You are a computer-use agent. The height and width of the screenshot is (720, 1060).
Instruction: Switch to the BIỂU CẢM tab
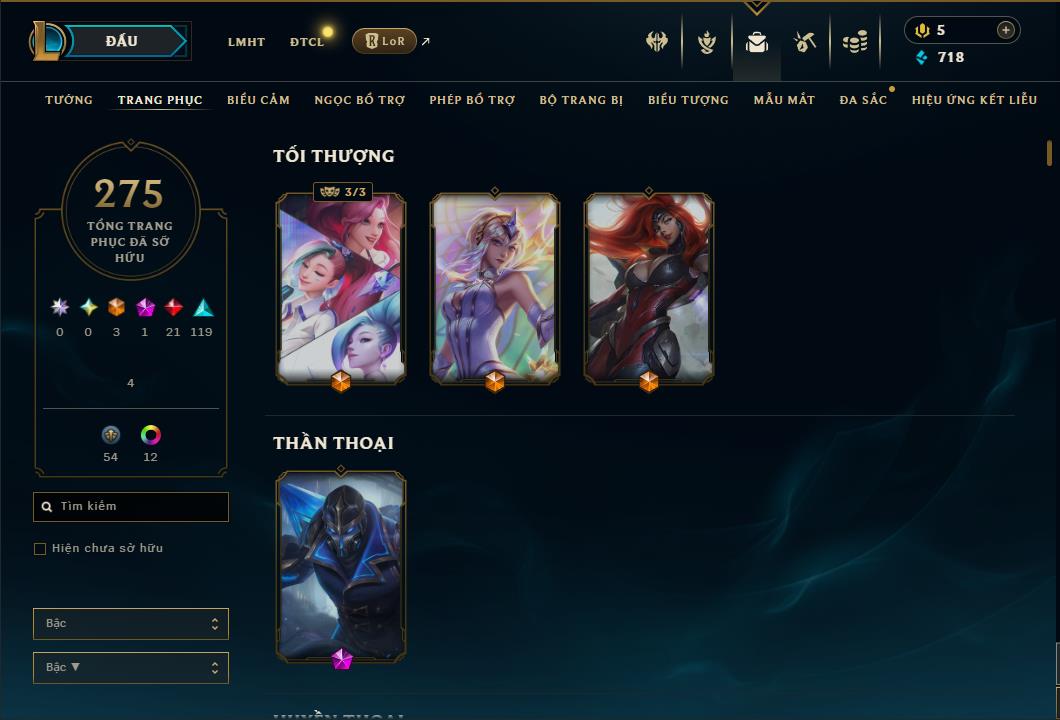pos(258,99)
